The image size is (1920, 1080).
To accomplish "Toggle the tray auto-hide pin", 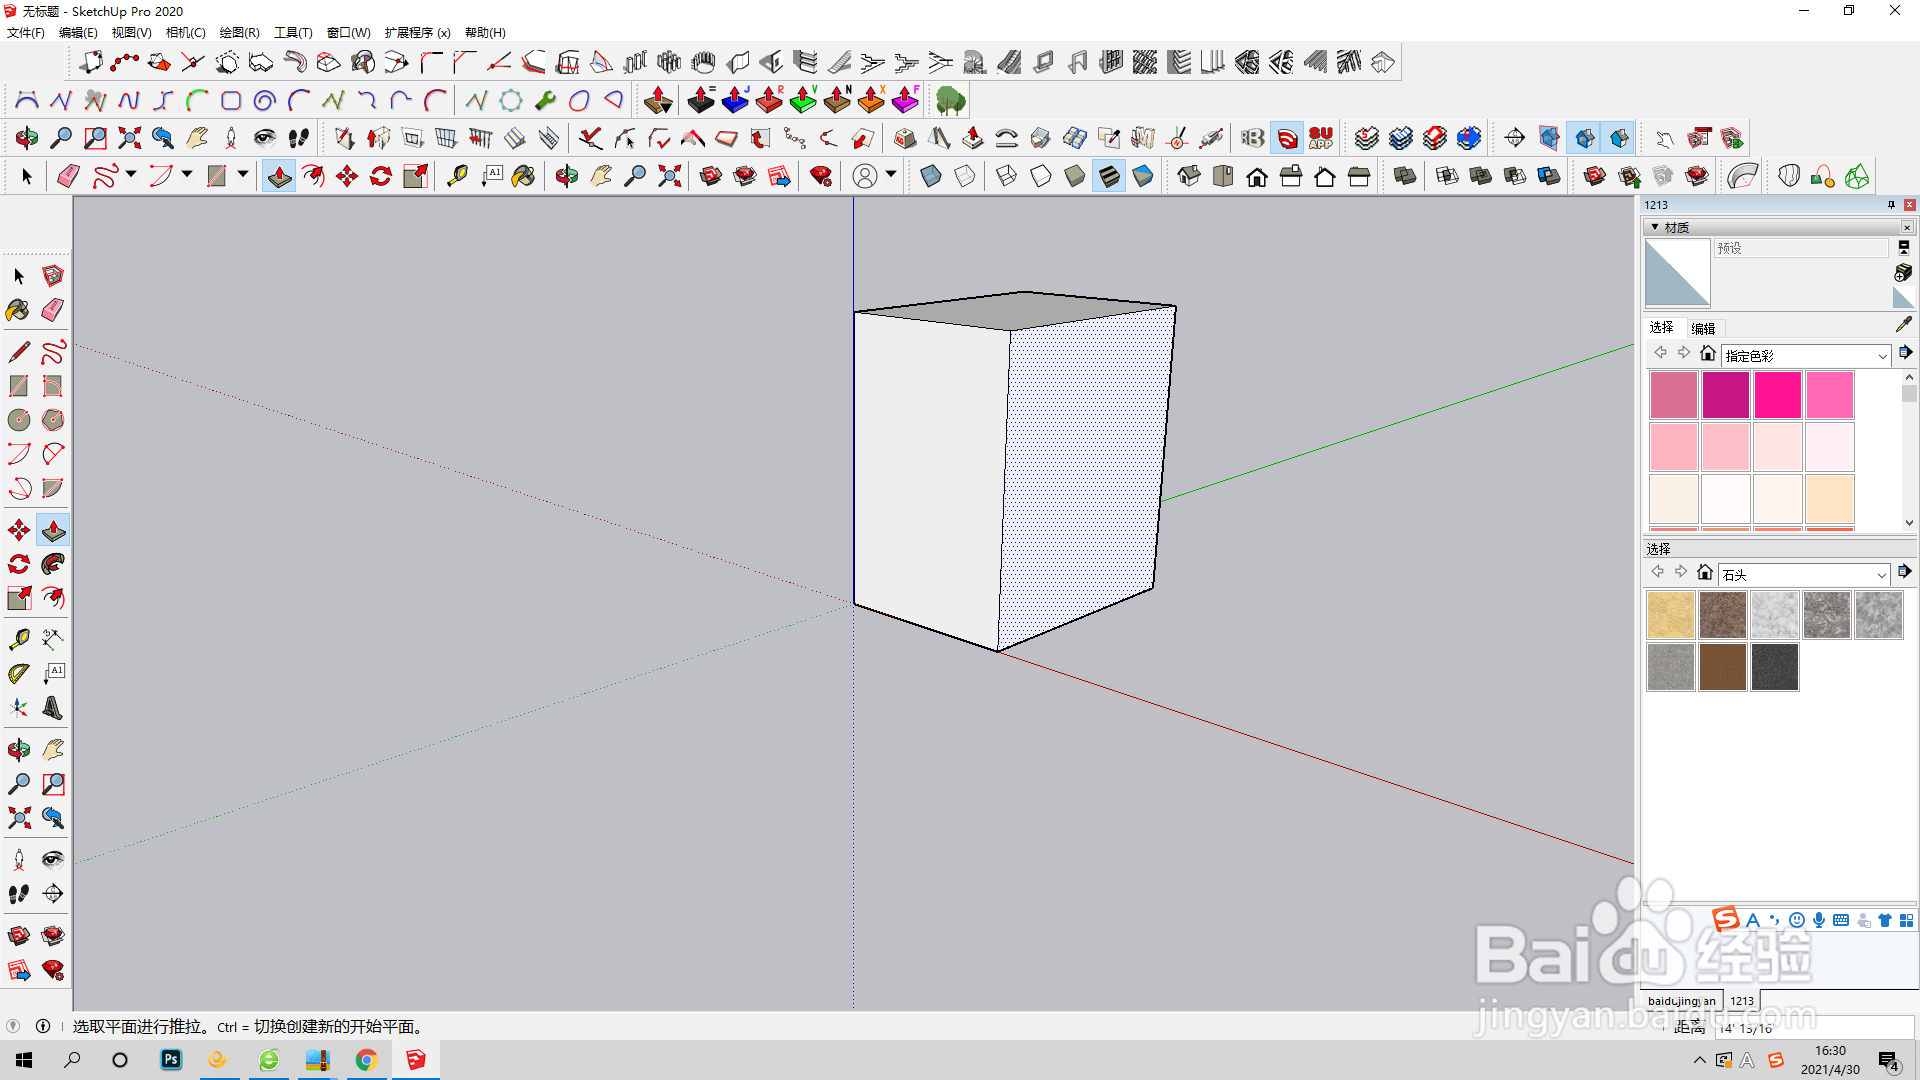I will pos(1891,205).
